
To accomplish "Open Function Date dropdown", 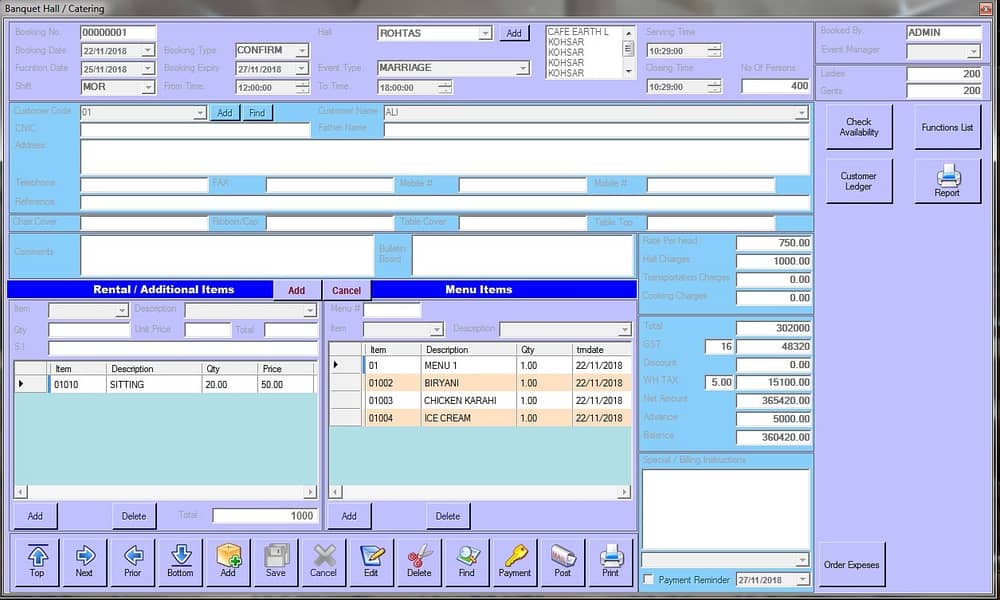I will [147, 68].
